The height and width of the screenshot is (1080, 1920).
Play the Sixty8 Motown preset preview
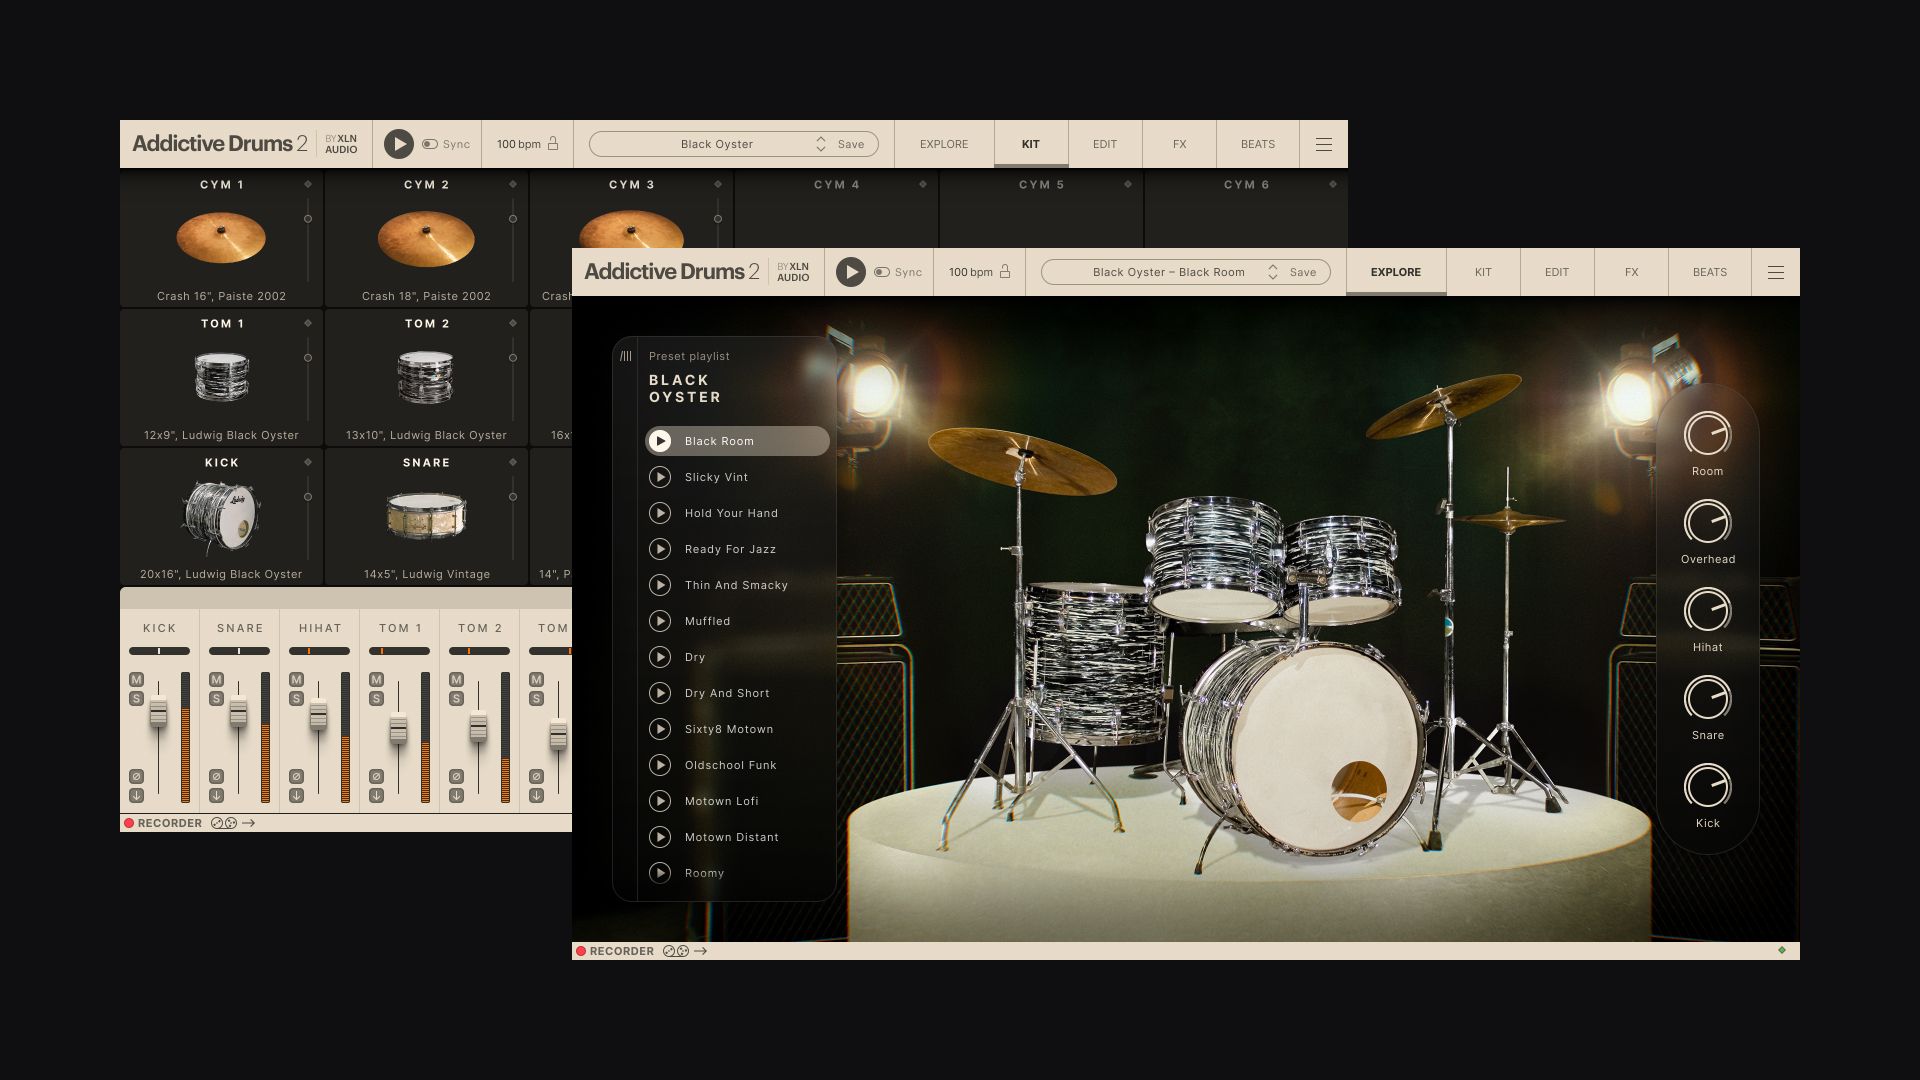click(660, 729)
